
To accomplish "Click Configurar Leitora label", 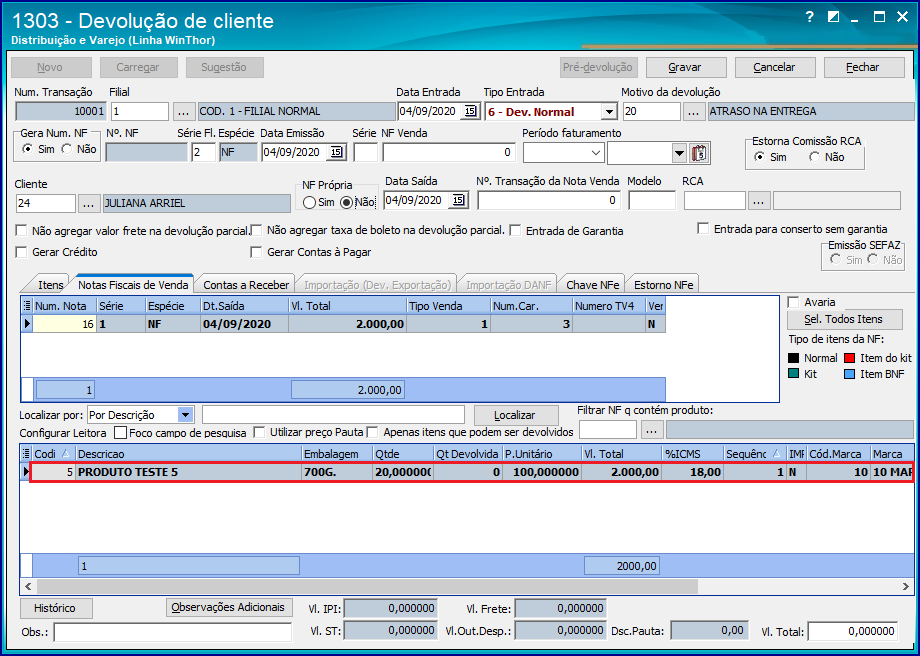I will 63,433.
